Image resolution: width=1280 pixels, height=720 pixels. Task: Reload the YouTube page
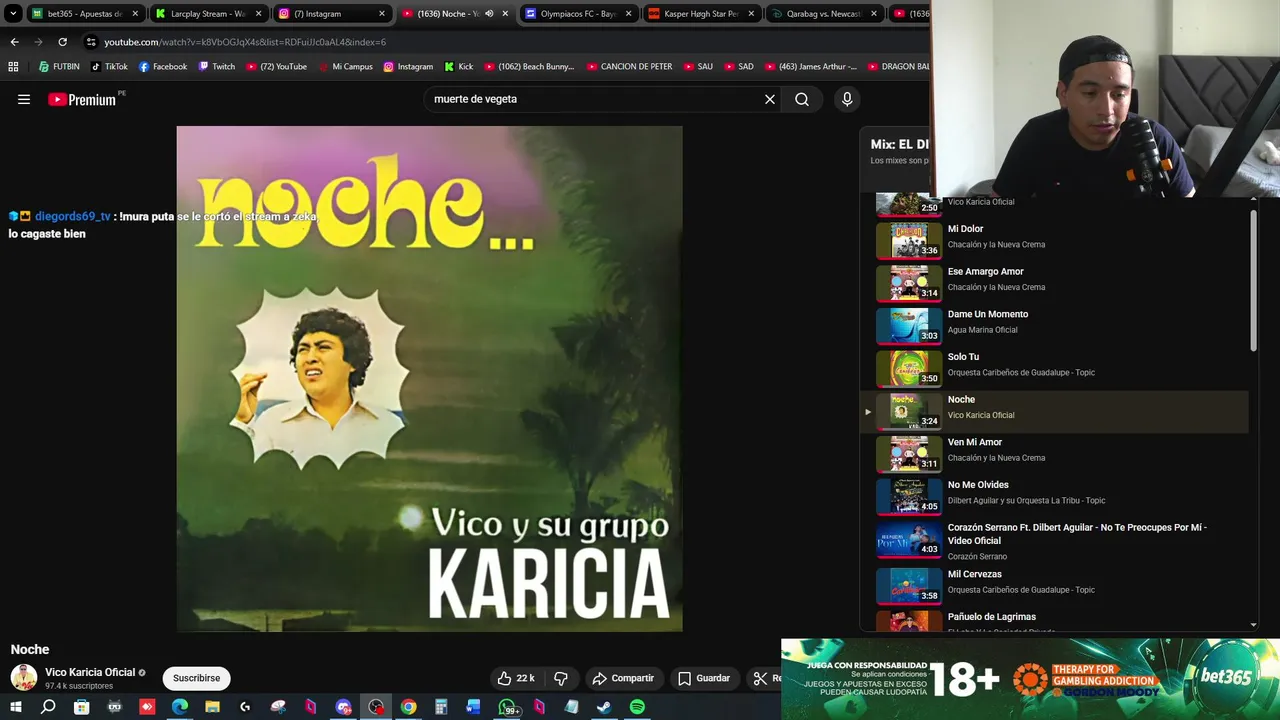62,42
